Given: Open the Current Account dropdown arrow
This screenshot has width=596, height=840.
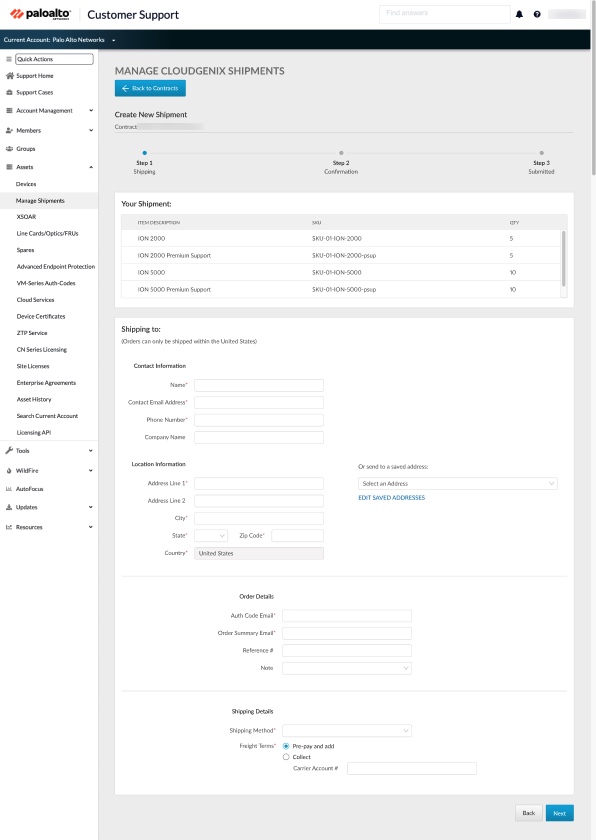Looking at the screenshot, I should point(114,40).
